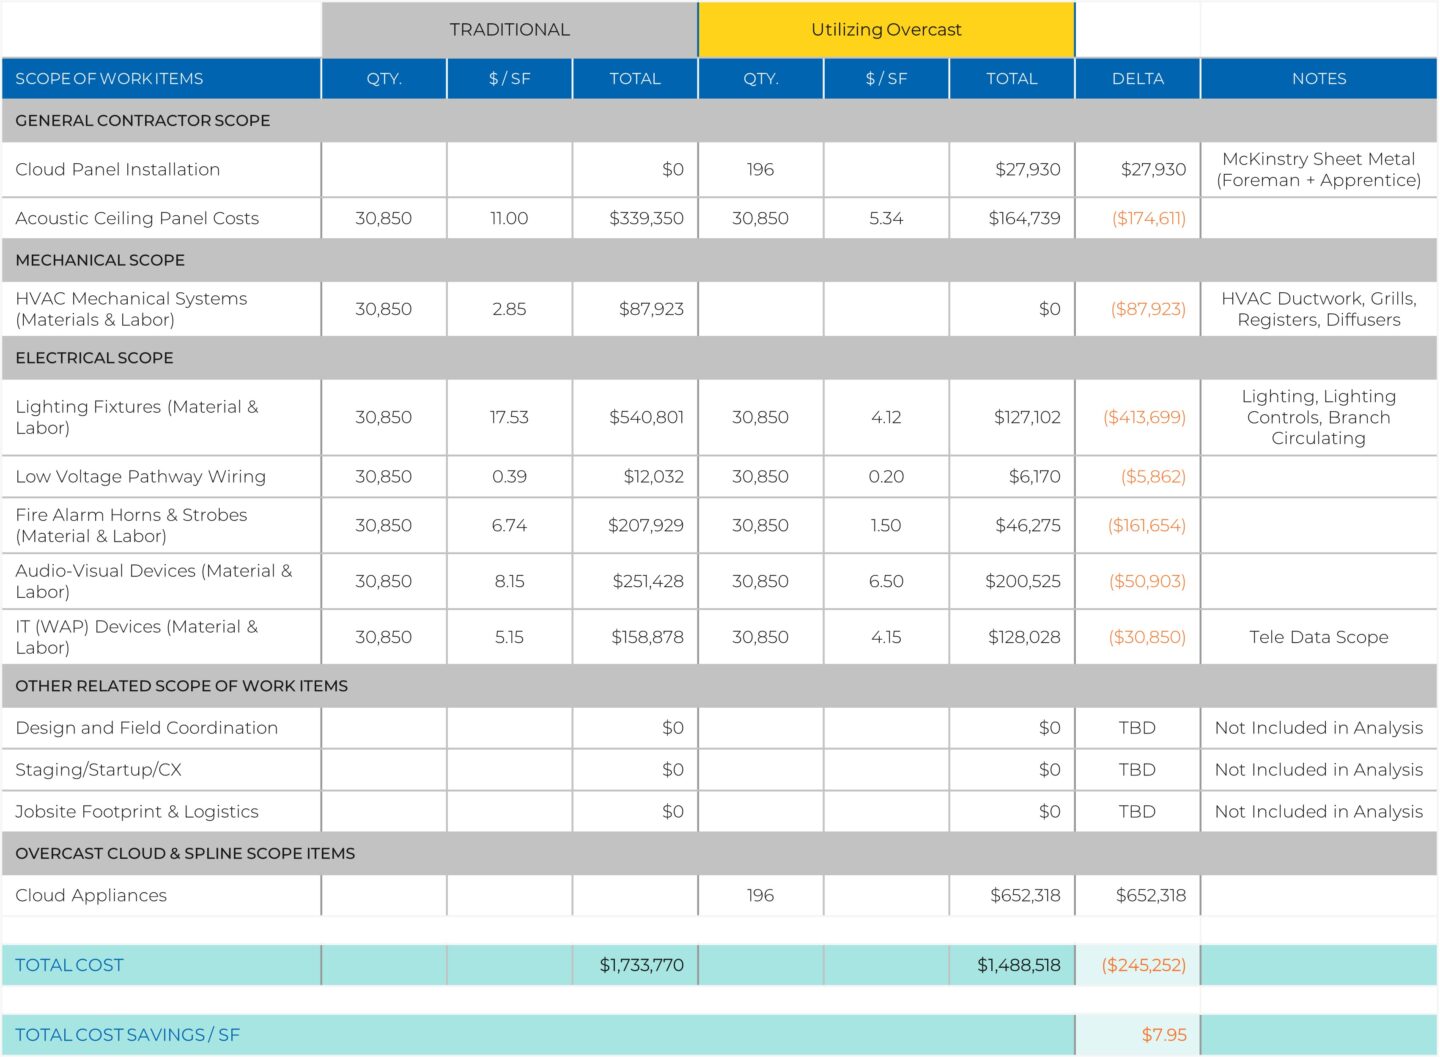Select the GENERAL CONTRACTOR SCOPE section row
1440x1058 pixels.
coord(143,121)
